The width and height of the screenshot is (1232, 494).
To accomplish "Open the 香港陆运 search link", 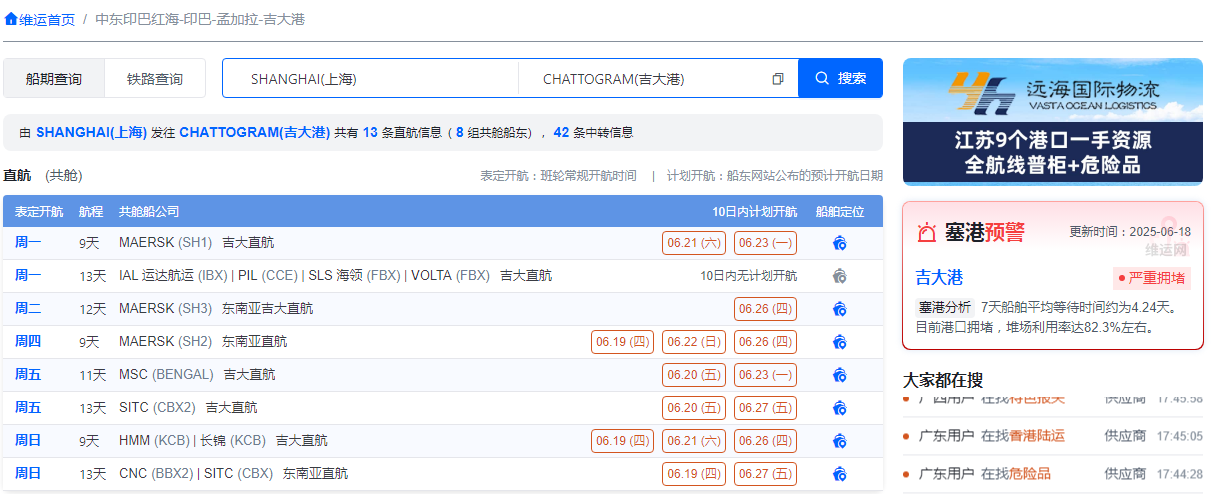I will point(1037,436).
